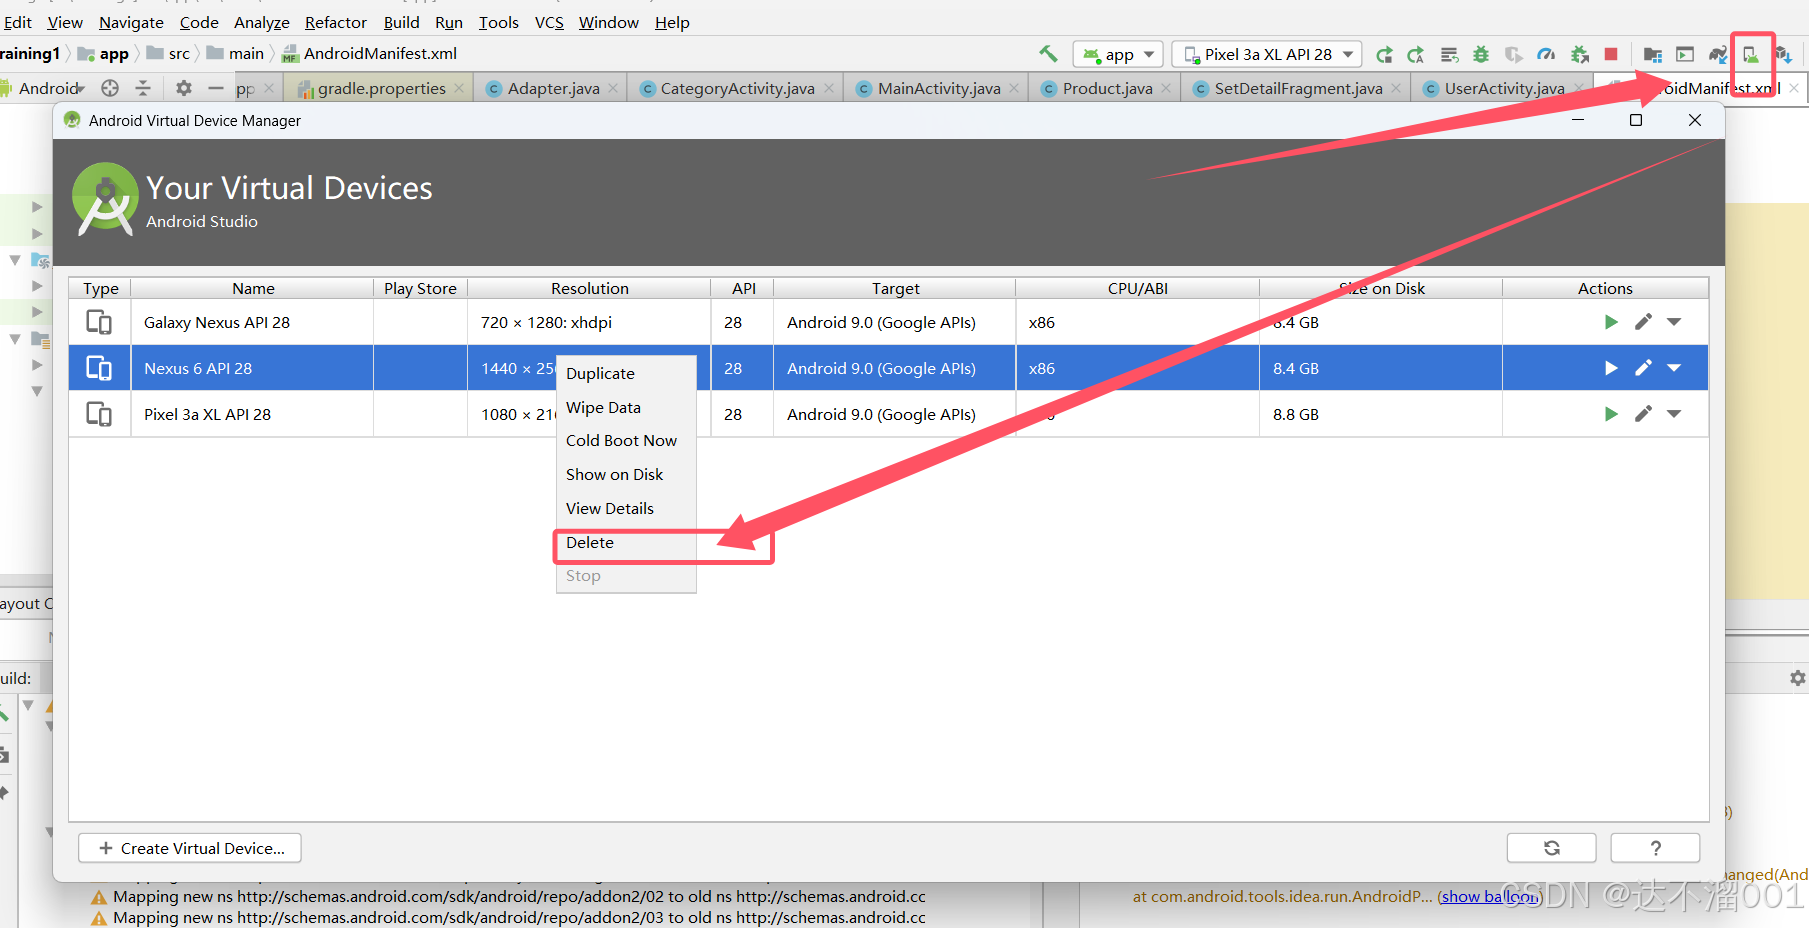The width and height of the screenshot is (1809, 928).
Task: Close the gradle.properties tab
Action: pyautogui.click(x=459, y=88)
